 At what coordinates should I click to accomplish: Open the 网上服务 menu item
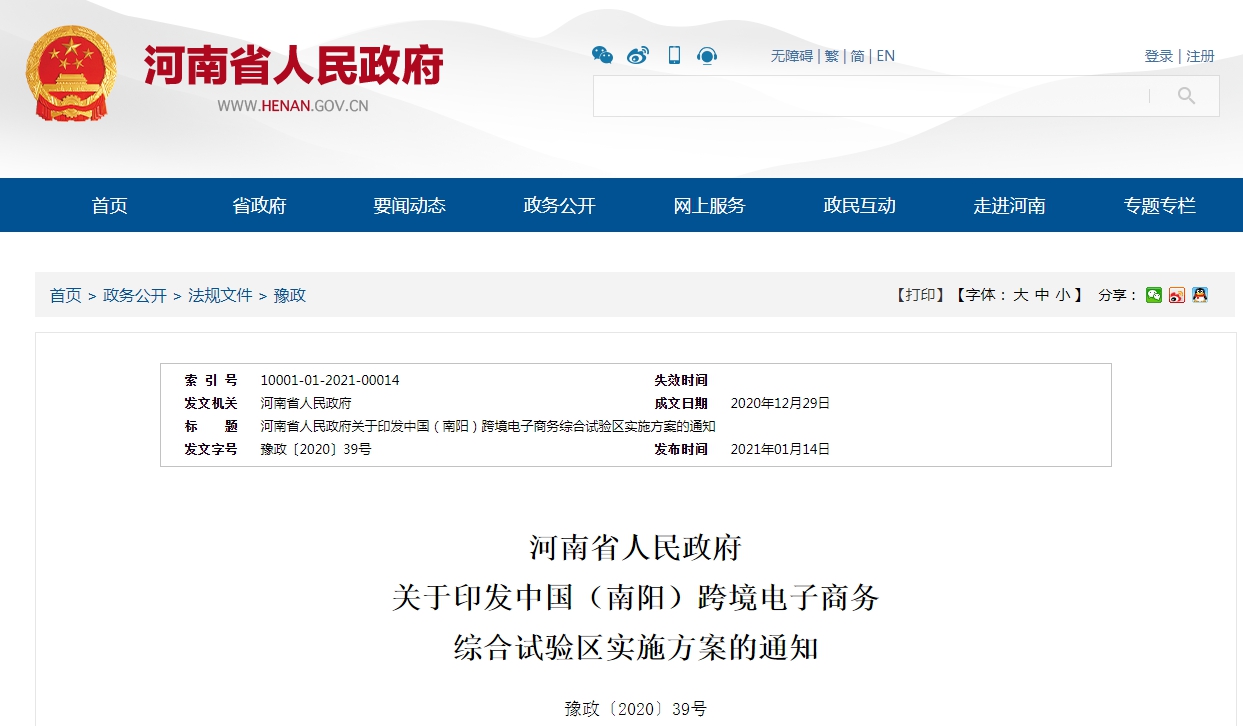[708, 205]
